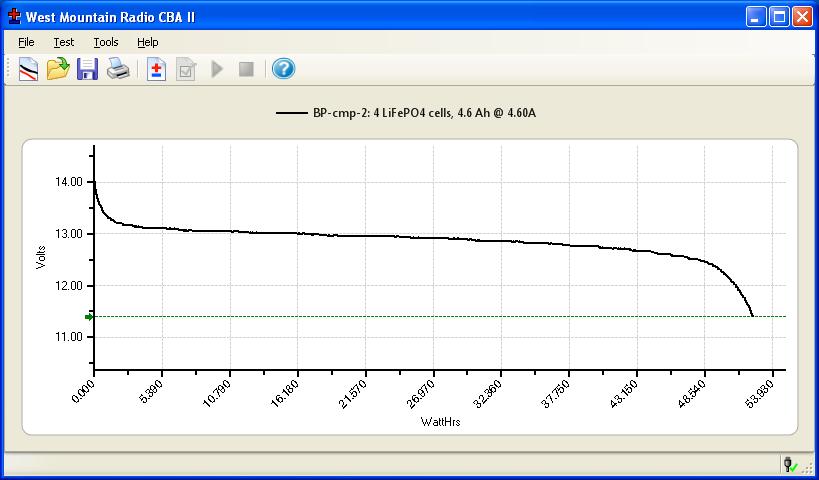The image size is (819, 480).
Task: Open help with the blue question mark icon
Action: point(283,69)
